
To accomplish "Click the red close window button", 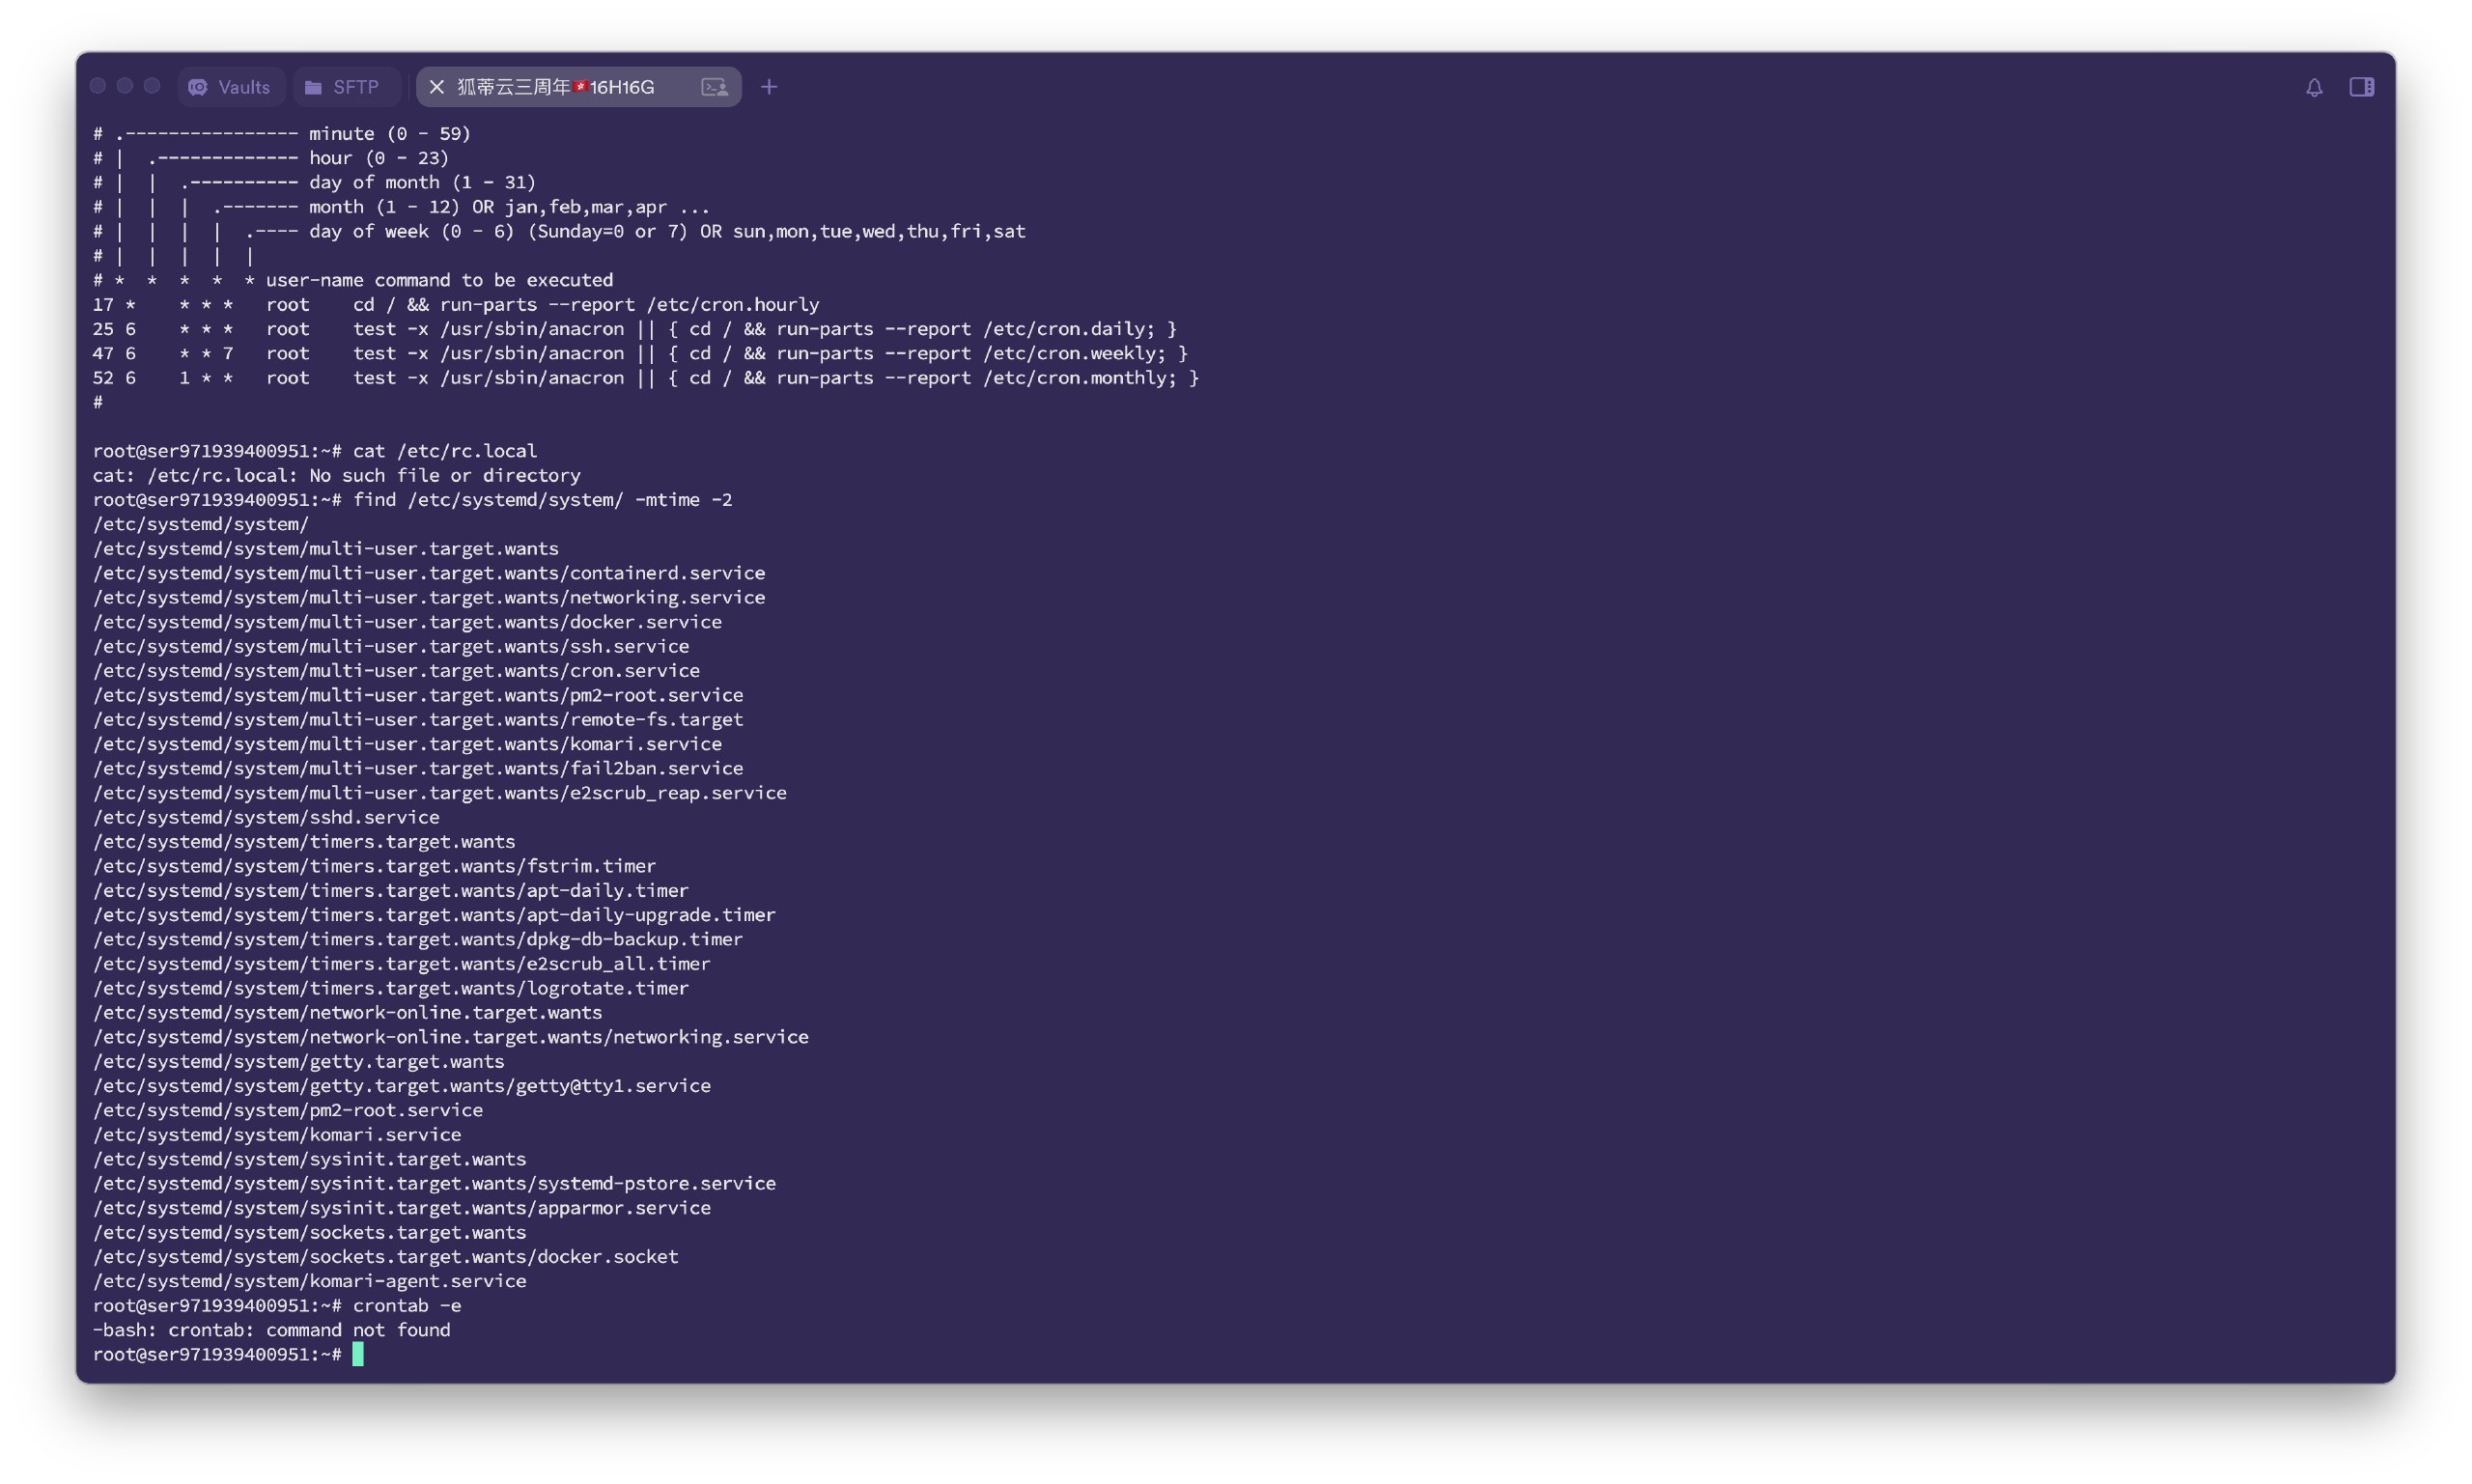I will (x=98, y=86).
